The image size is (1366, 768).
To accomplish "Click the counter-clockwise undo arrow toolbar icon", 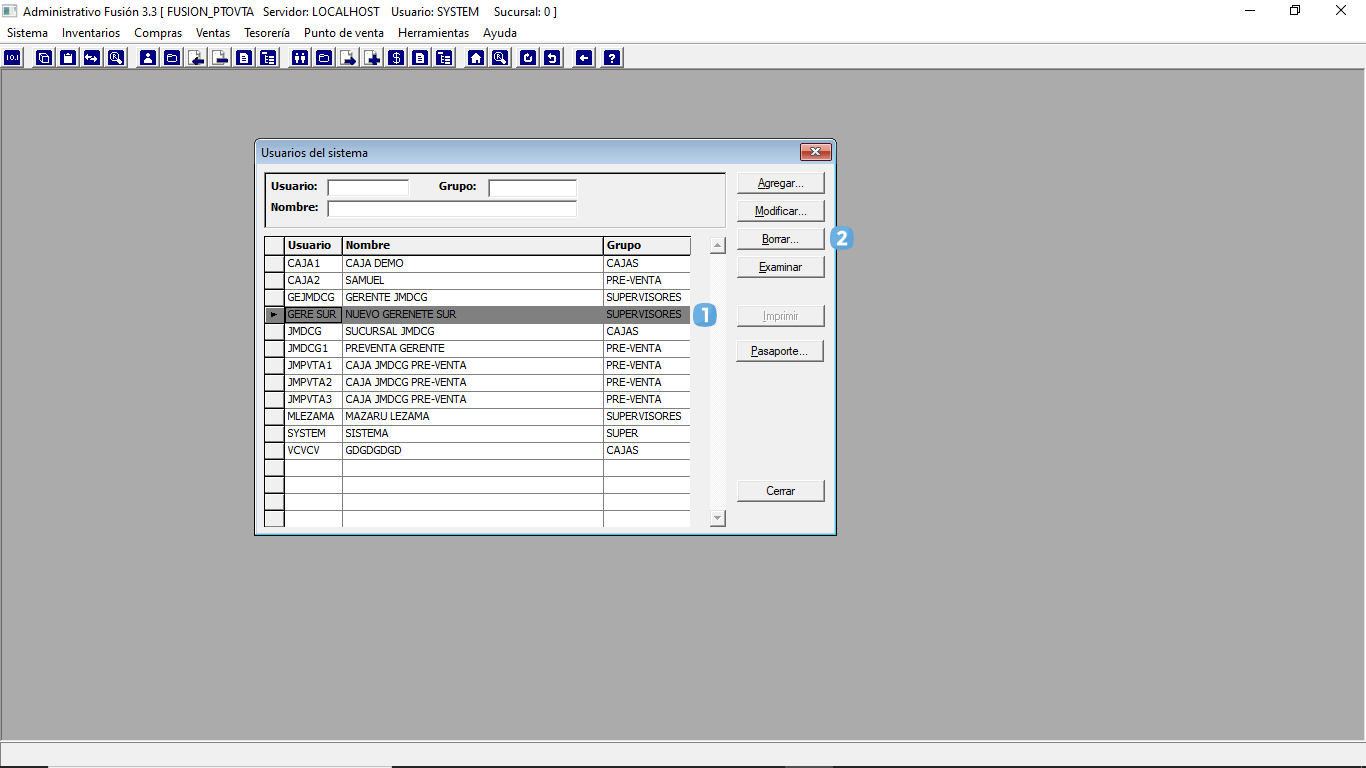I will pyautogui.click(x=552, y=57).
